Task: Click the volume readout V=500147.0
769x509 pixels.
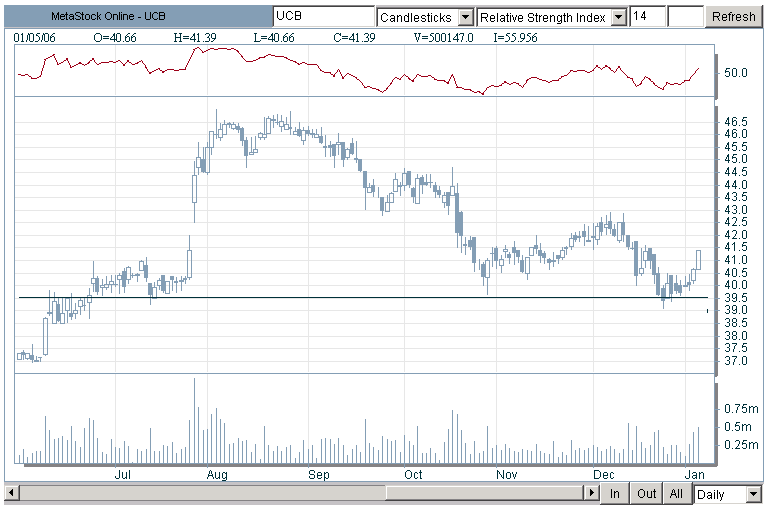Action: (443, 38)
